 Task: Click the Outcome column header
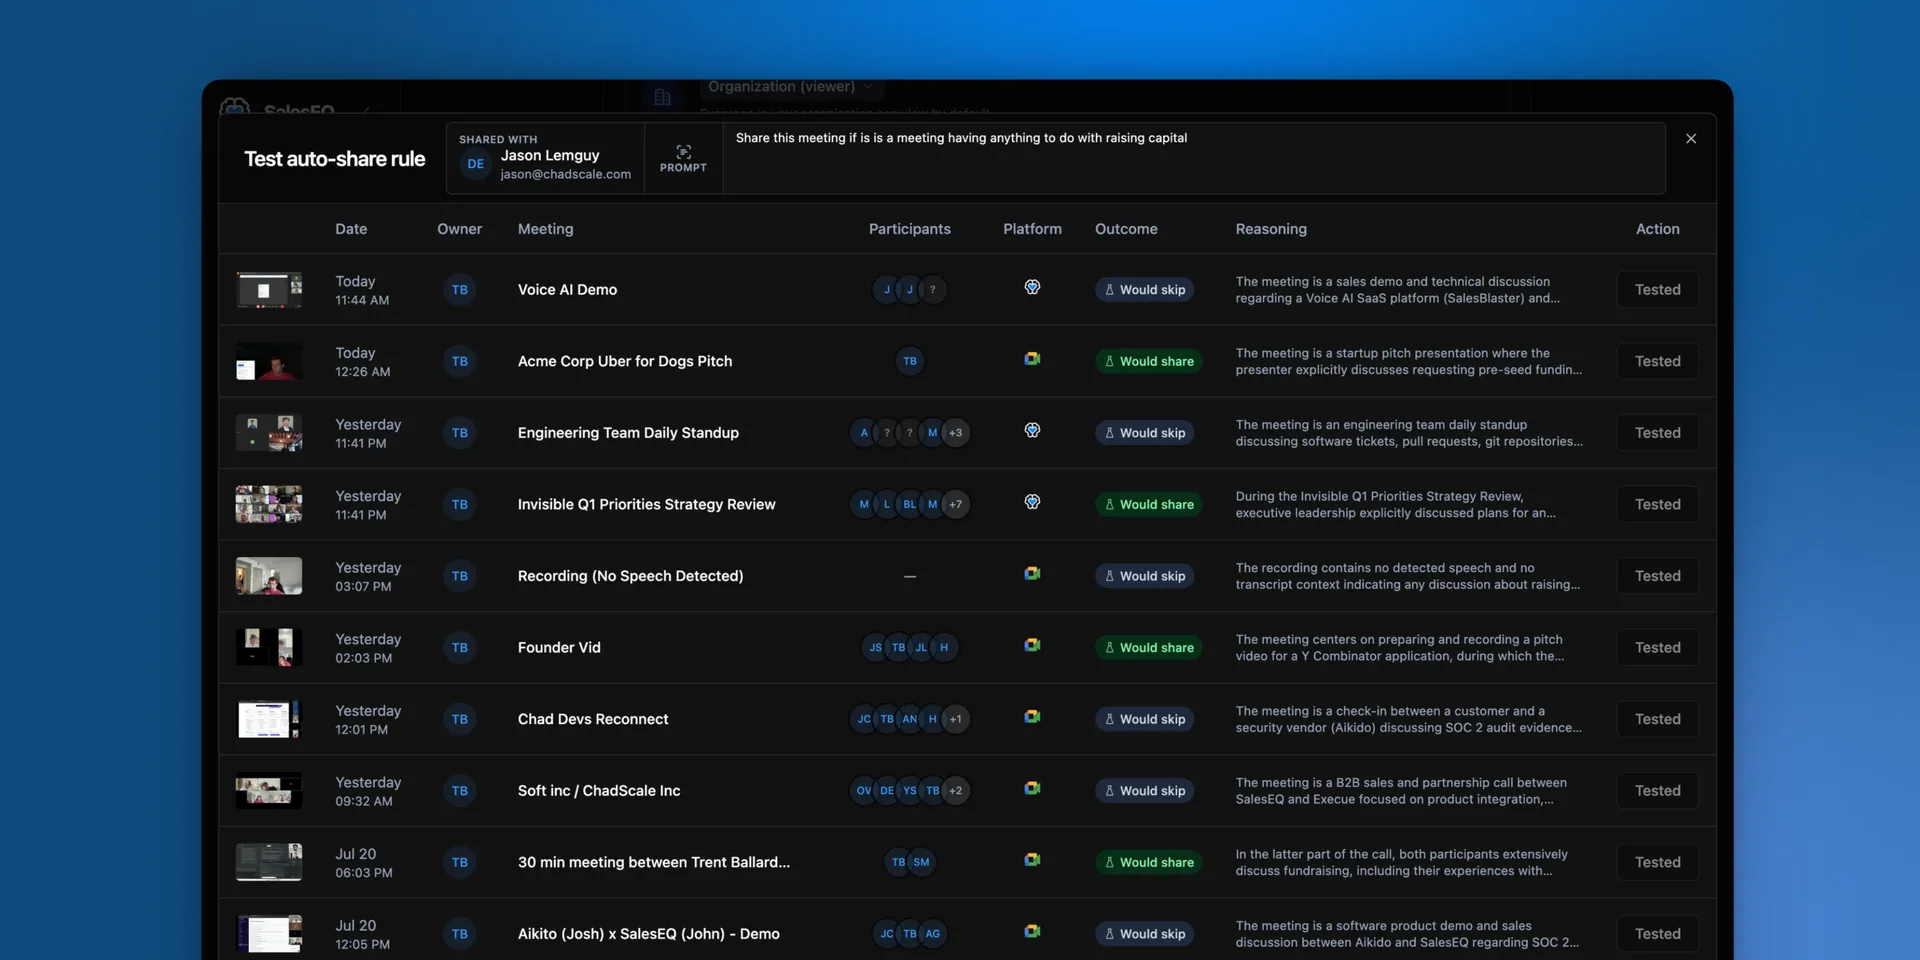[x=1126, y=229]
